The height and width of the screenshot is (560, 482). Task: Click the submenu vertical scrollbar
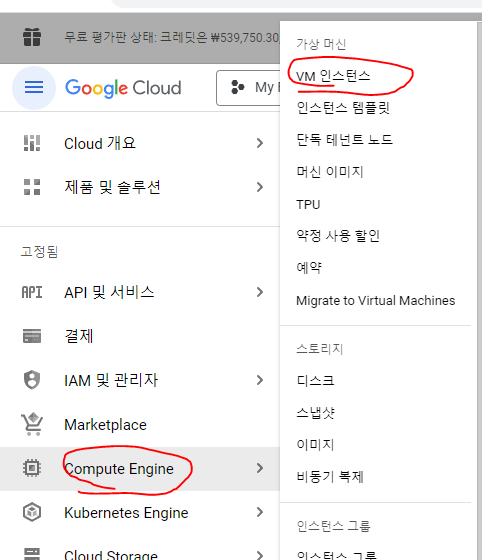point(479,290)
